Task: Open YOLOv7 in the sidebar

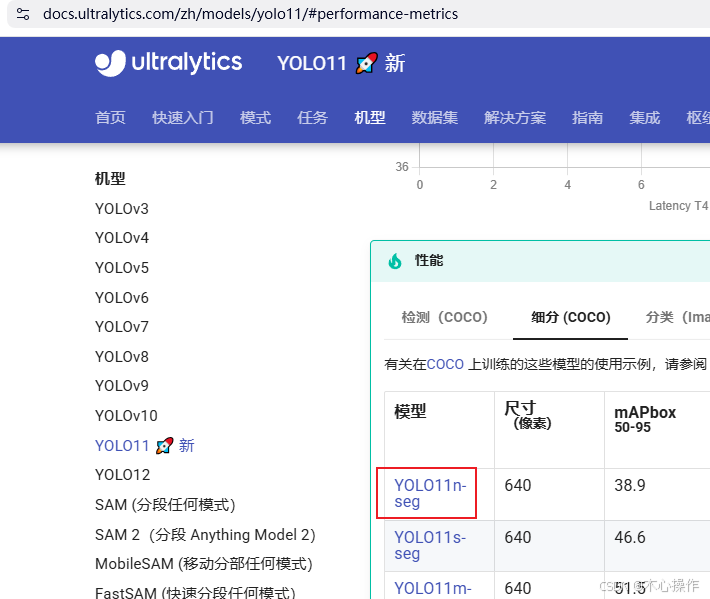Action: (122, 326)
